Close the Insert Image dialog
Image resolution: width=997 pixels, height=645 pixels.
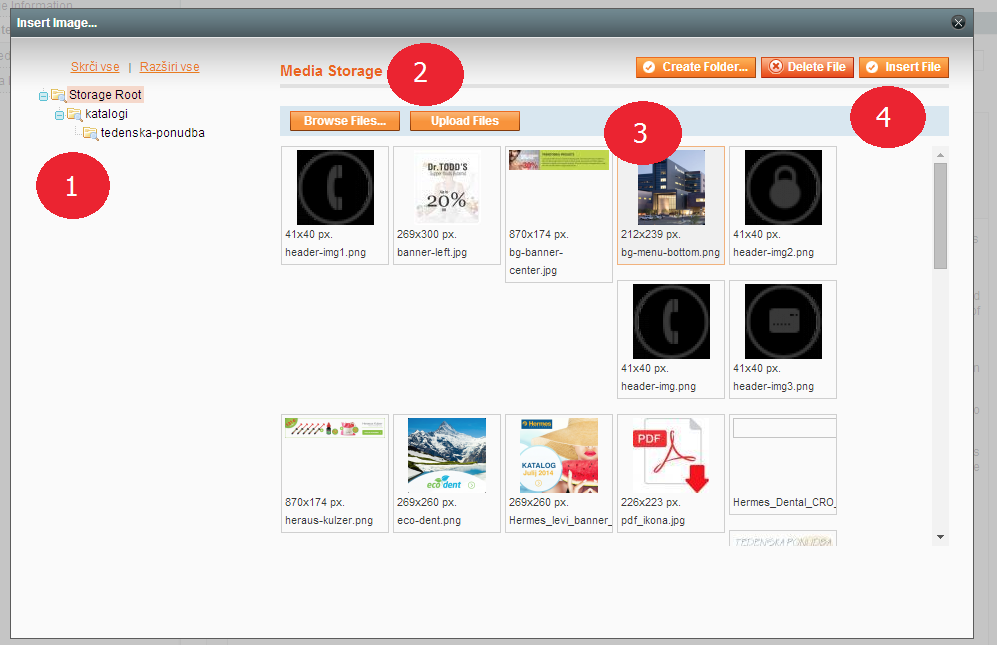(x=958, y=22)
